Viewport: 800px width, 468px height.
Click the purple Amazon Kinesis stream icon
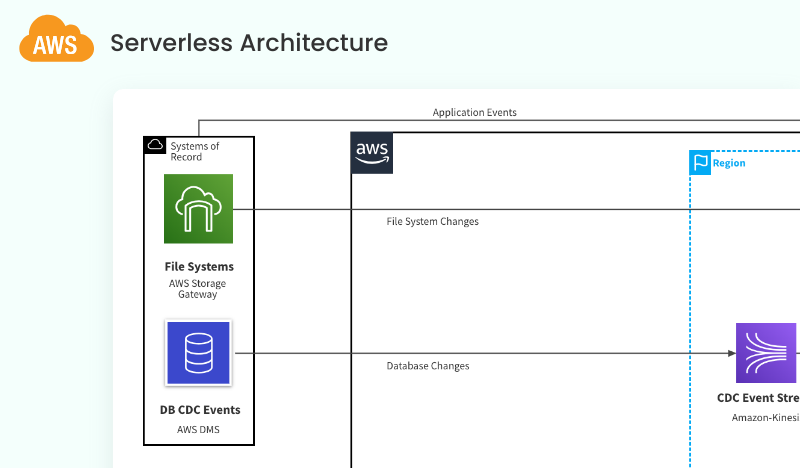[766, 353]
